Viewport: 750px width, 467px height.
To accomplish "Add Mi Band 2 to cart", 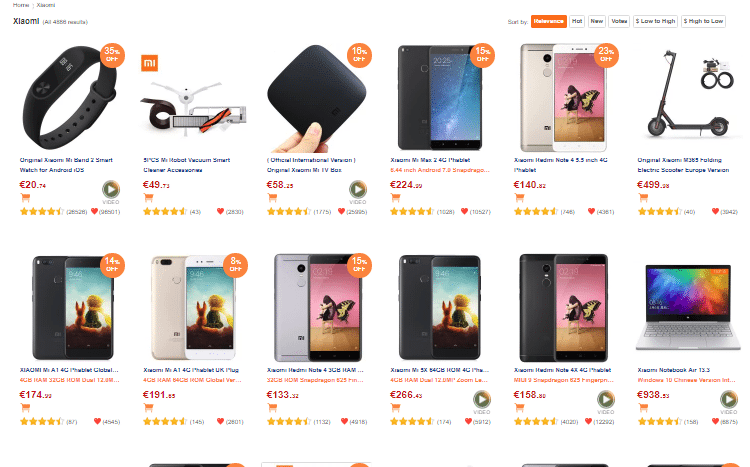I will pyautogui.click(x=25, y=197).
